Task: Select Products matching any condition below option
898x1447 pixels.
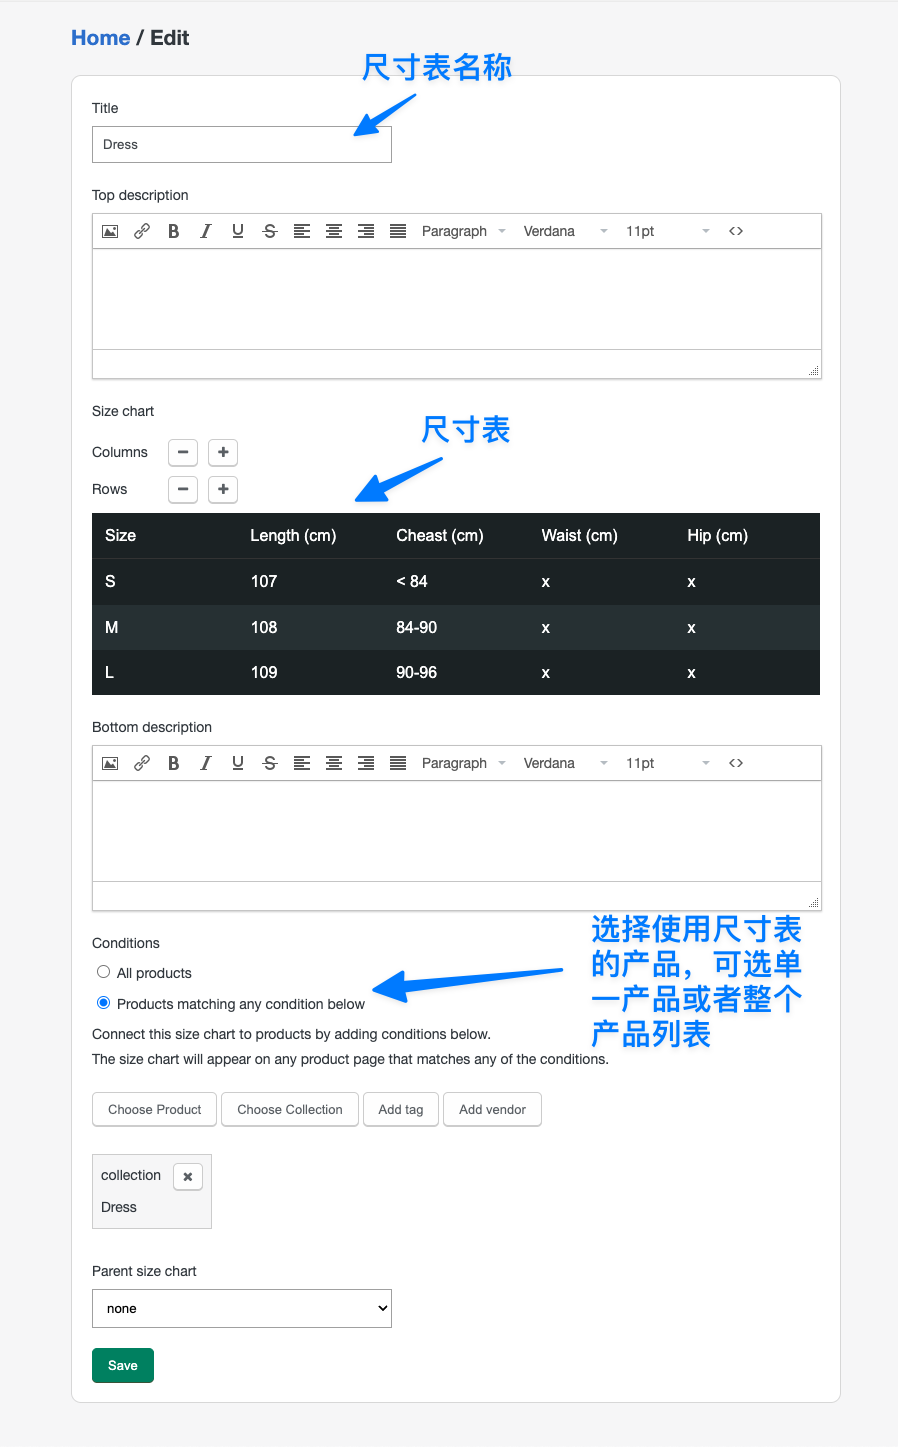Action: (104, 1003)
